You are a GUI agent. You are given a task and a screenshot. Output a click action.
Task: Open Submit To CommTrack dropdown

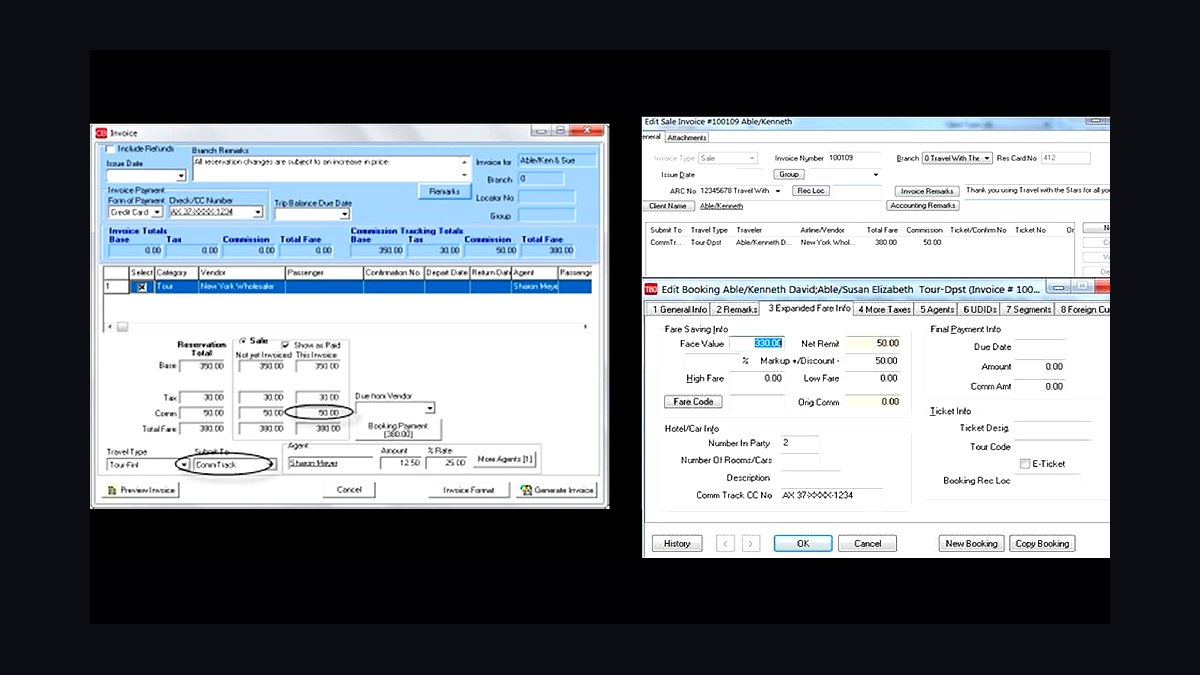click(x=270, y=465)
